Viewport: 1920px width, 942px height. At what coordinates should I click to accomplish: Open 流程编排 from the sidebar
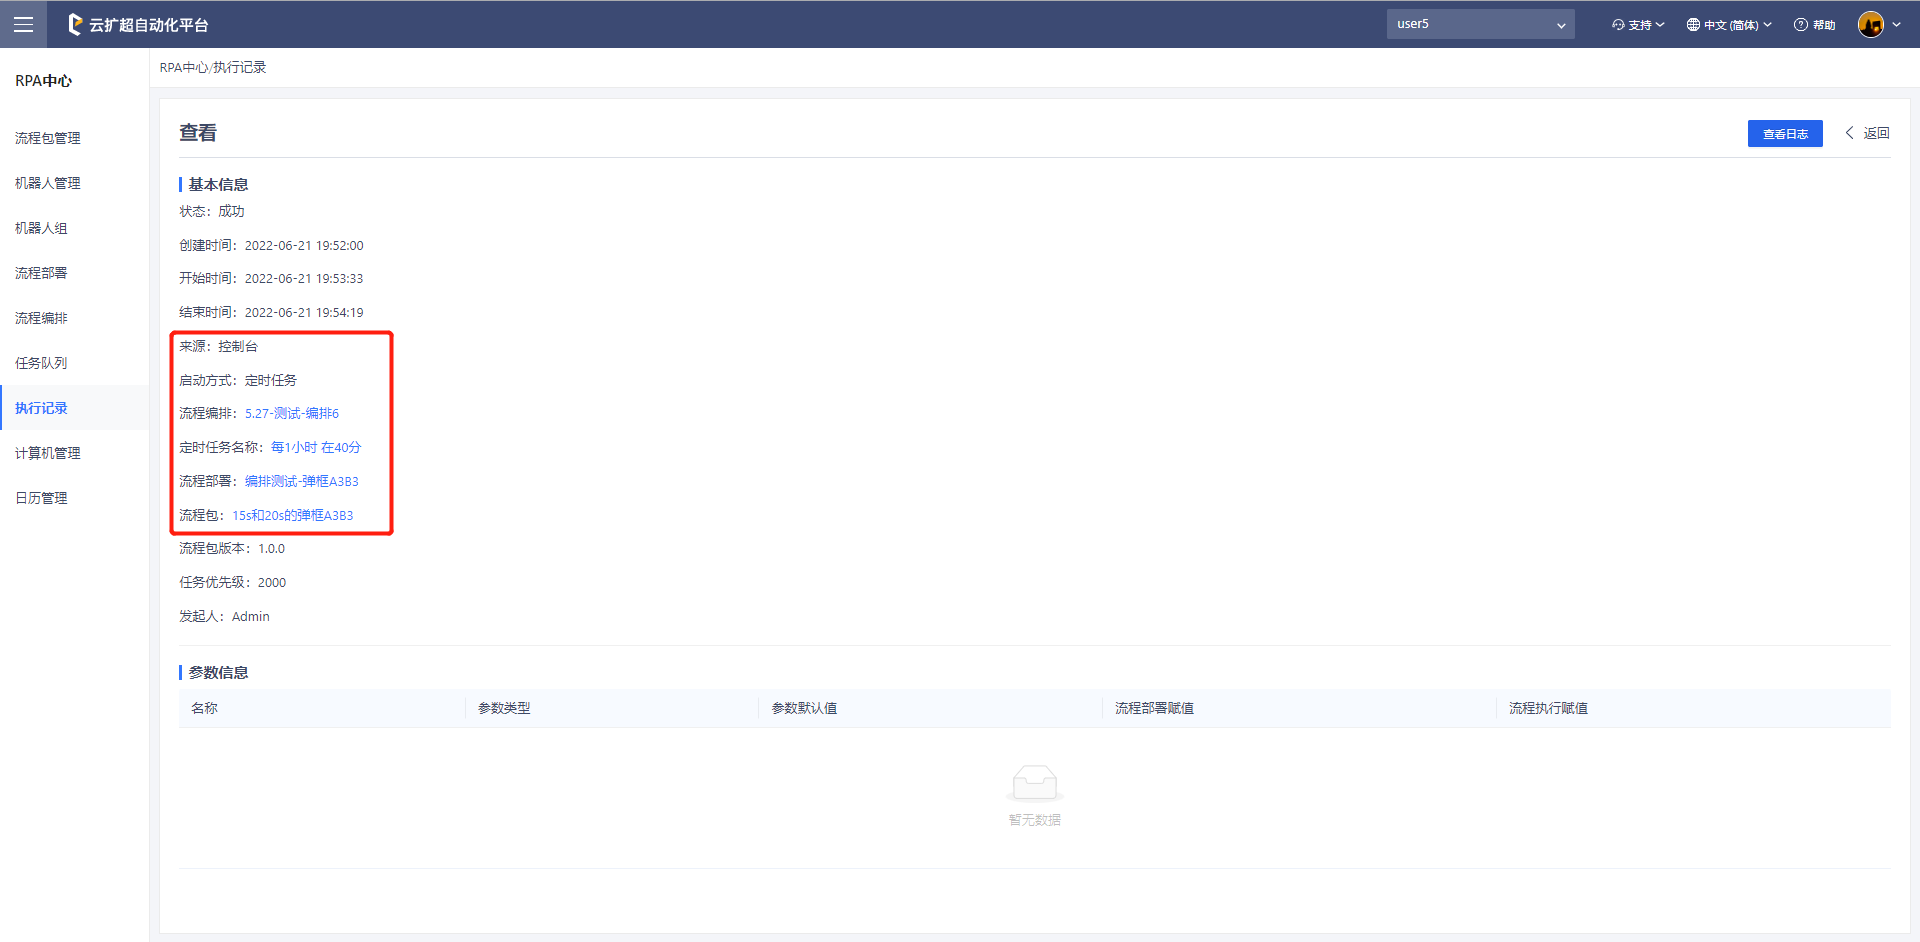(41, 318)
